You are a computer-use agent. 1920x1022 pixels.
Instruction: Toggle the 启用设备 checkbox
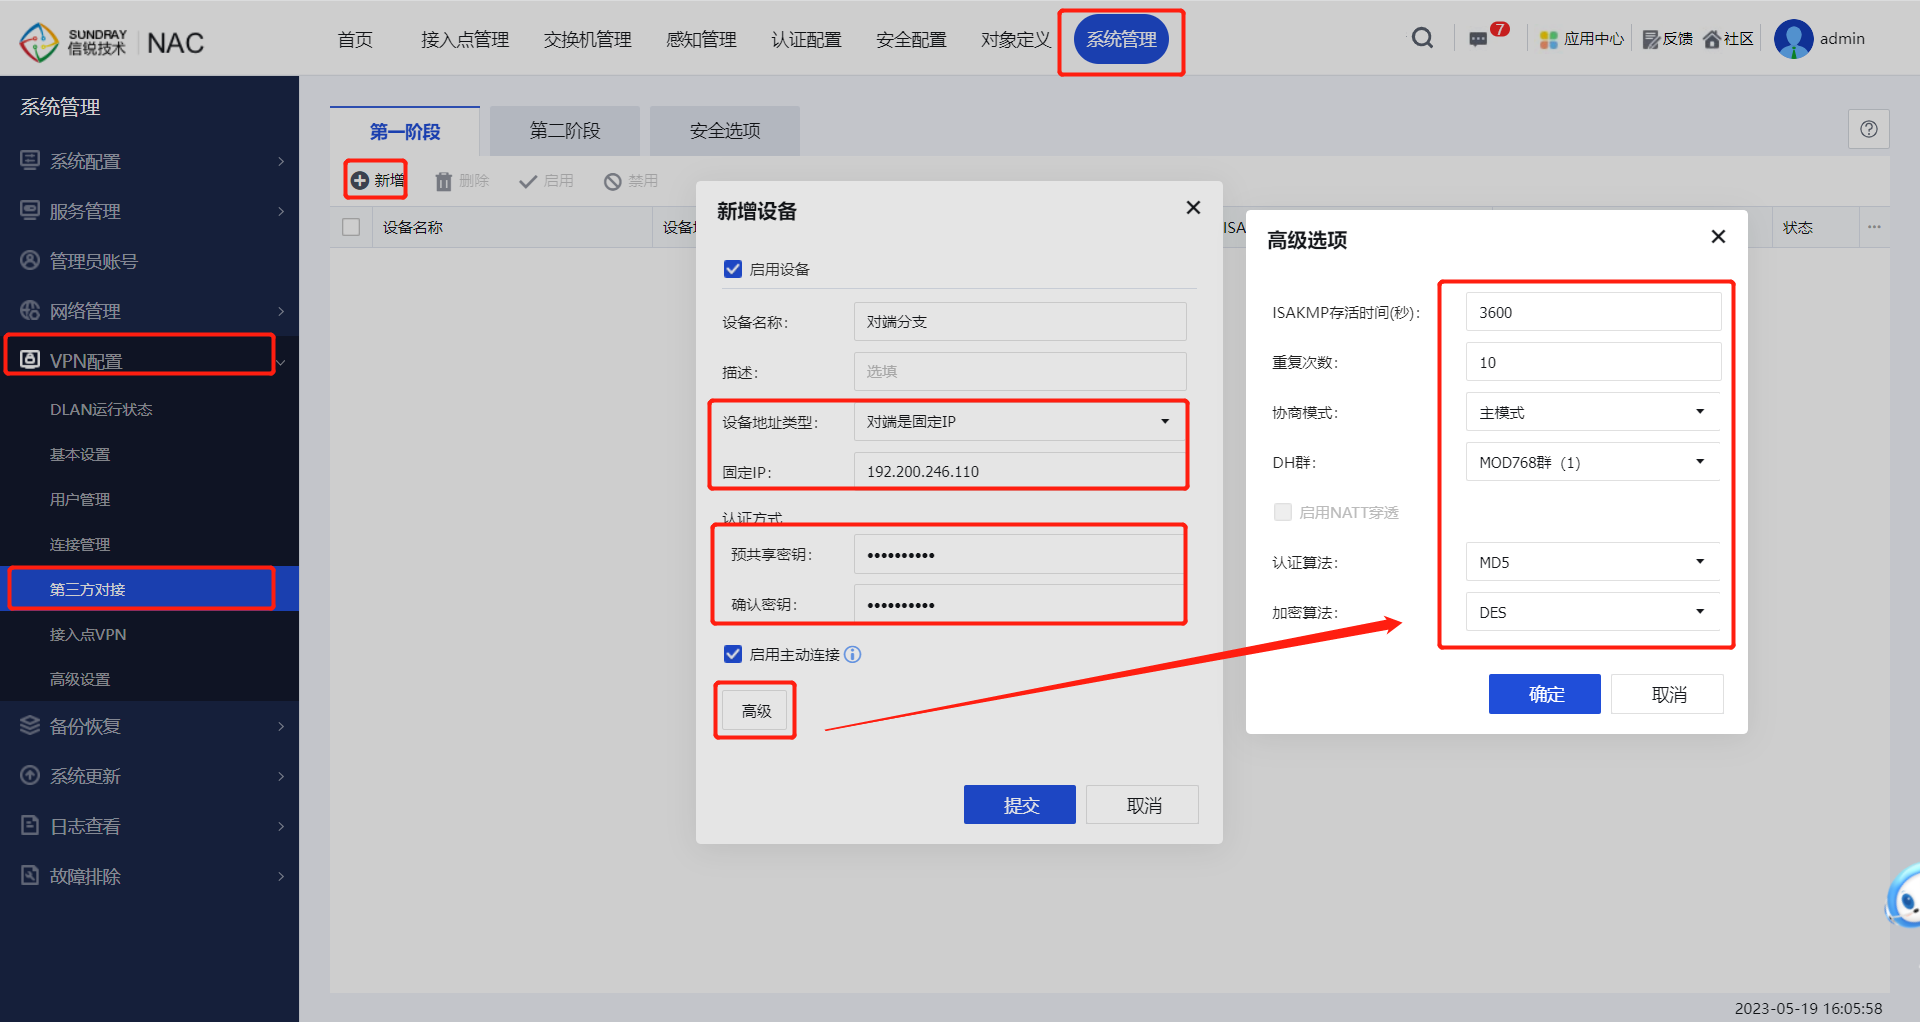tap(733, 269)
